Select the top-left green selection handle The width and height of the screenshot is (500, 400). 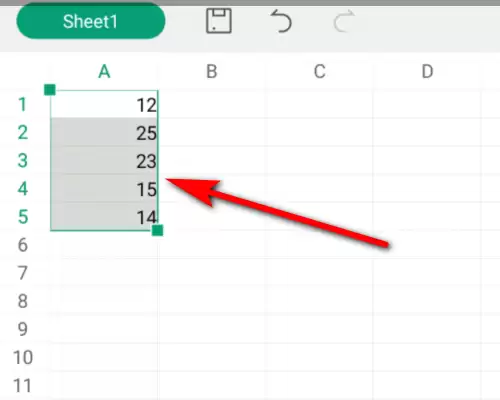[50, 90]
